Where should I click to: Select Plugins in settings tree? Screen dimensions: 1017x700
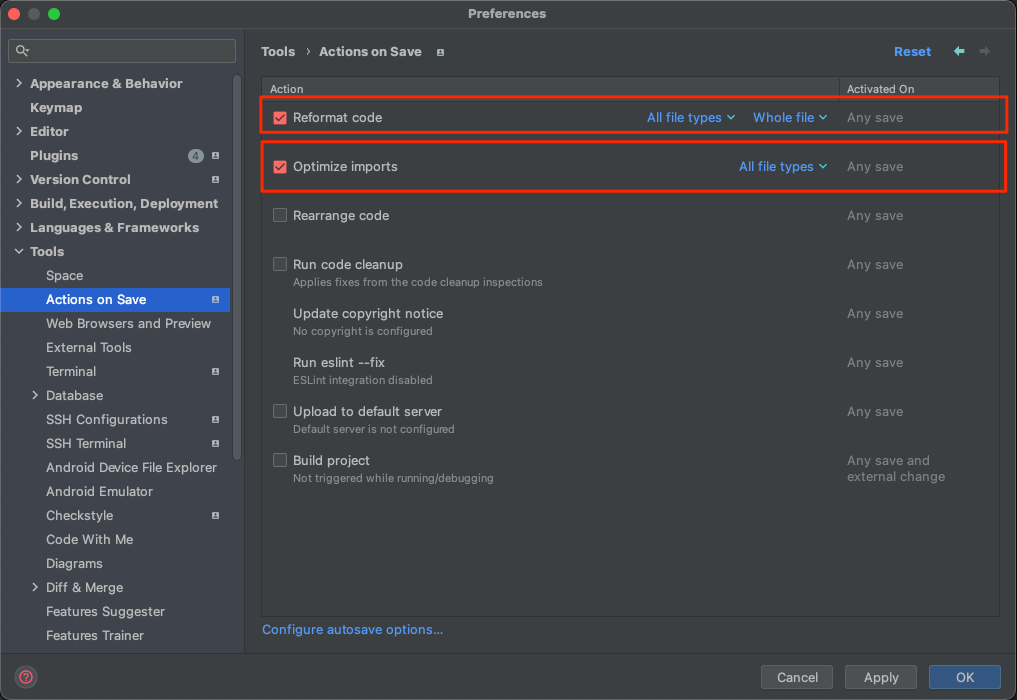pos(54,156)
